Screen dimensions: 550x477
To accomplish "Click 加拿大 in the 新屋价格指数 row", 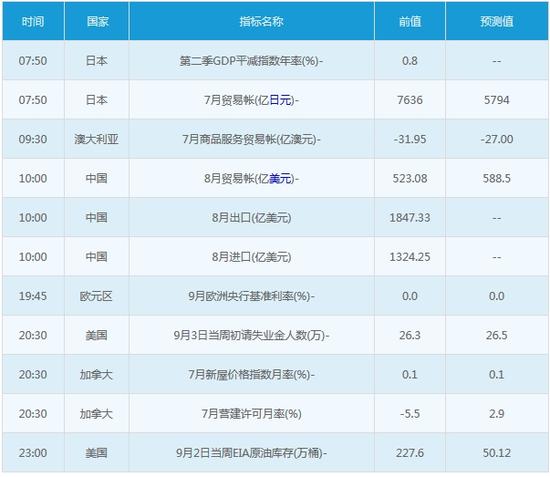I will pyautogui.click(x=96, y=375).
